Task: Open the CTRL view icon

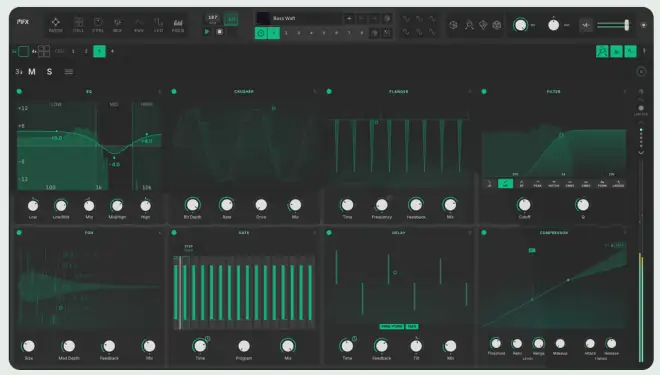Action: (98, 24)
